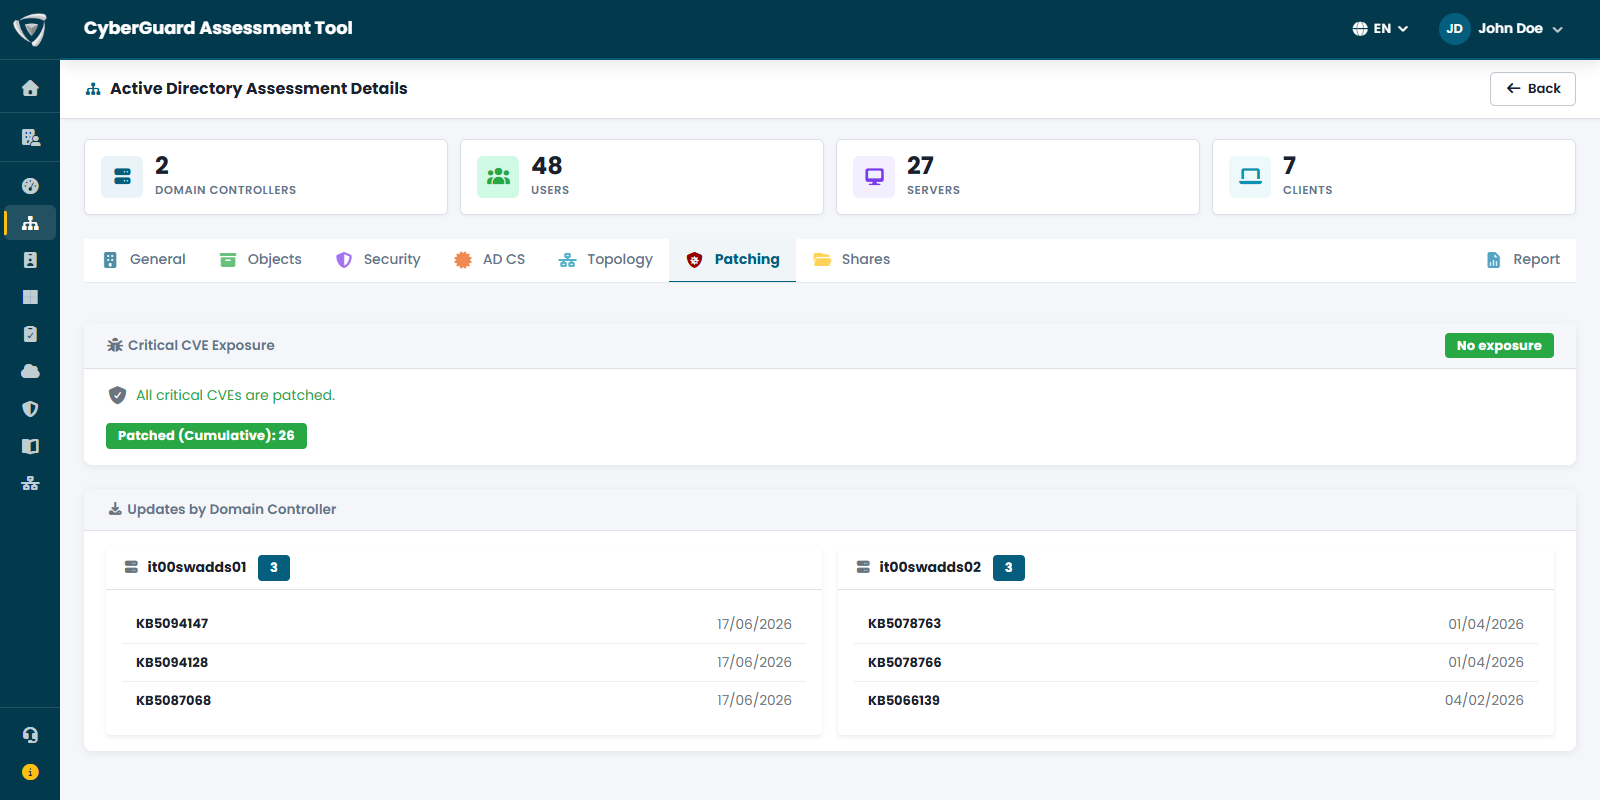Select the KB5066139 update row

click(x=1196, y=700)
